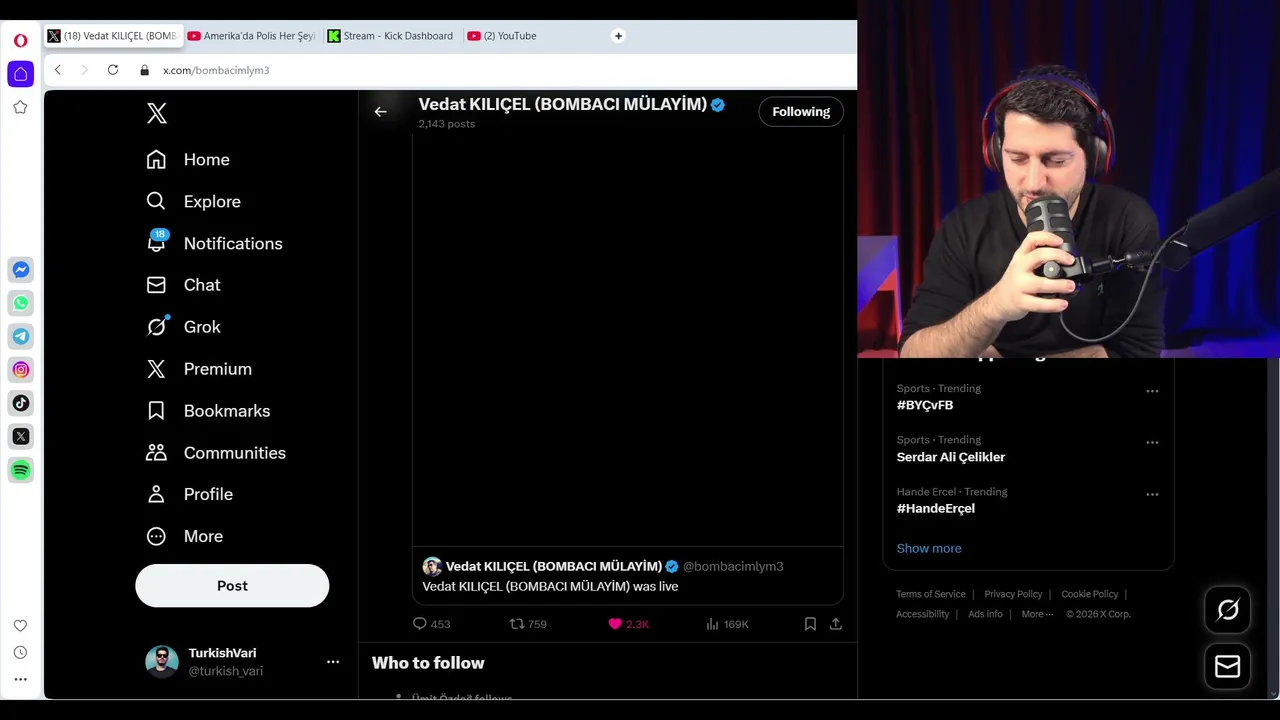Image resolution: width=1280 pixels, height=720 pixels.
Task: Open Profile in sidebar
Action: [189, 494]
